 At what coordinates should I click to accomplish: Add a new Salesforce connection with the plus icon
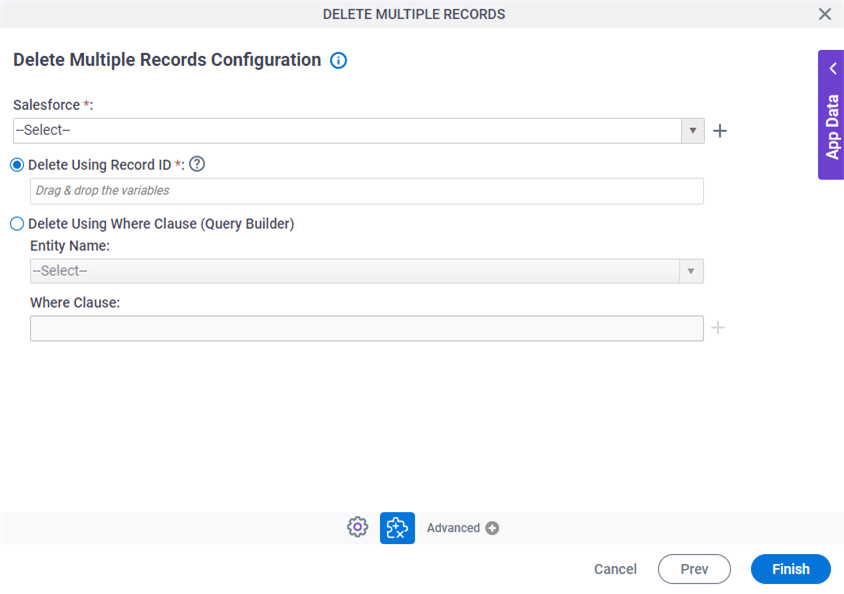pos(719,130)
